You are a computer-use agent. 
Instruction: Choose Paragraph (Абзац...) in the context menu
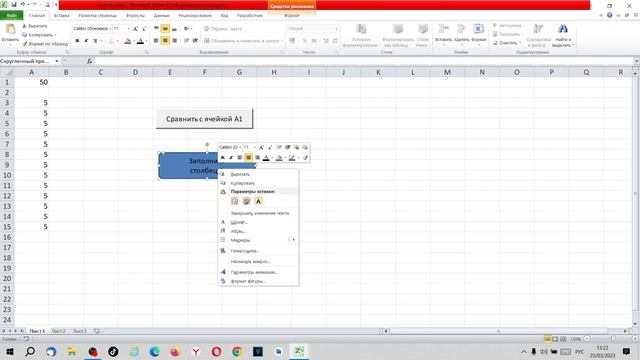pos(258,231)
